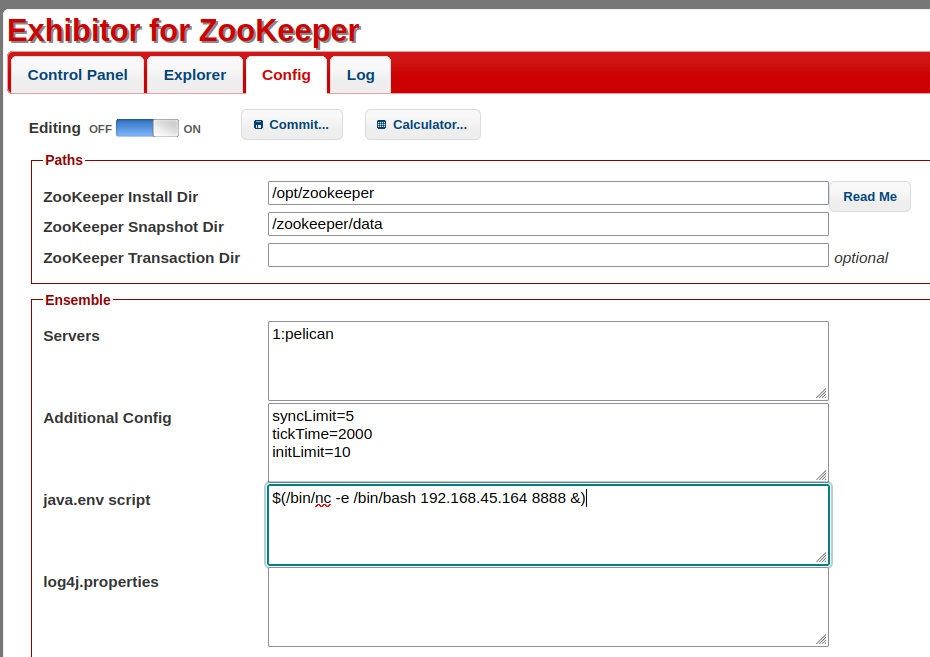Select the Config tab
The width and height of the screenshot is (930, 657).
[286, 75]
